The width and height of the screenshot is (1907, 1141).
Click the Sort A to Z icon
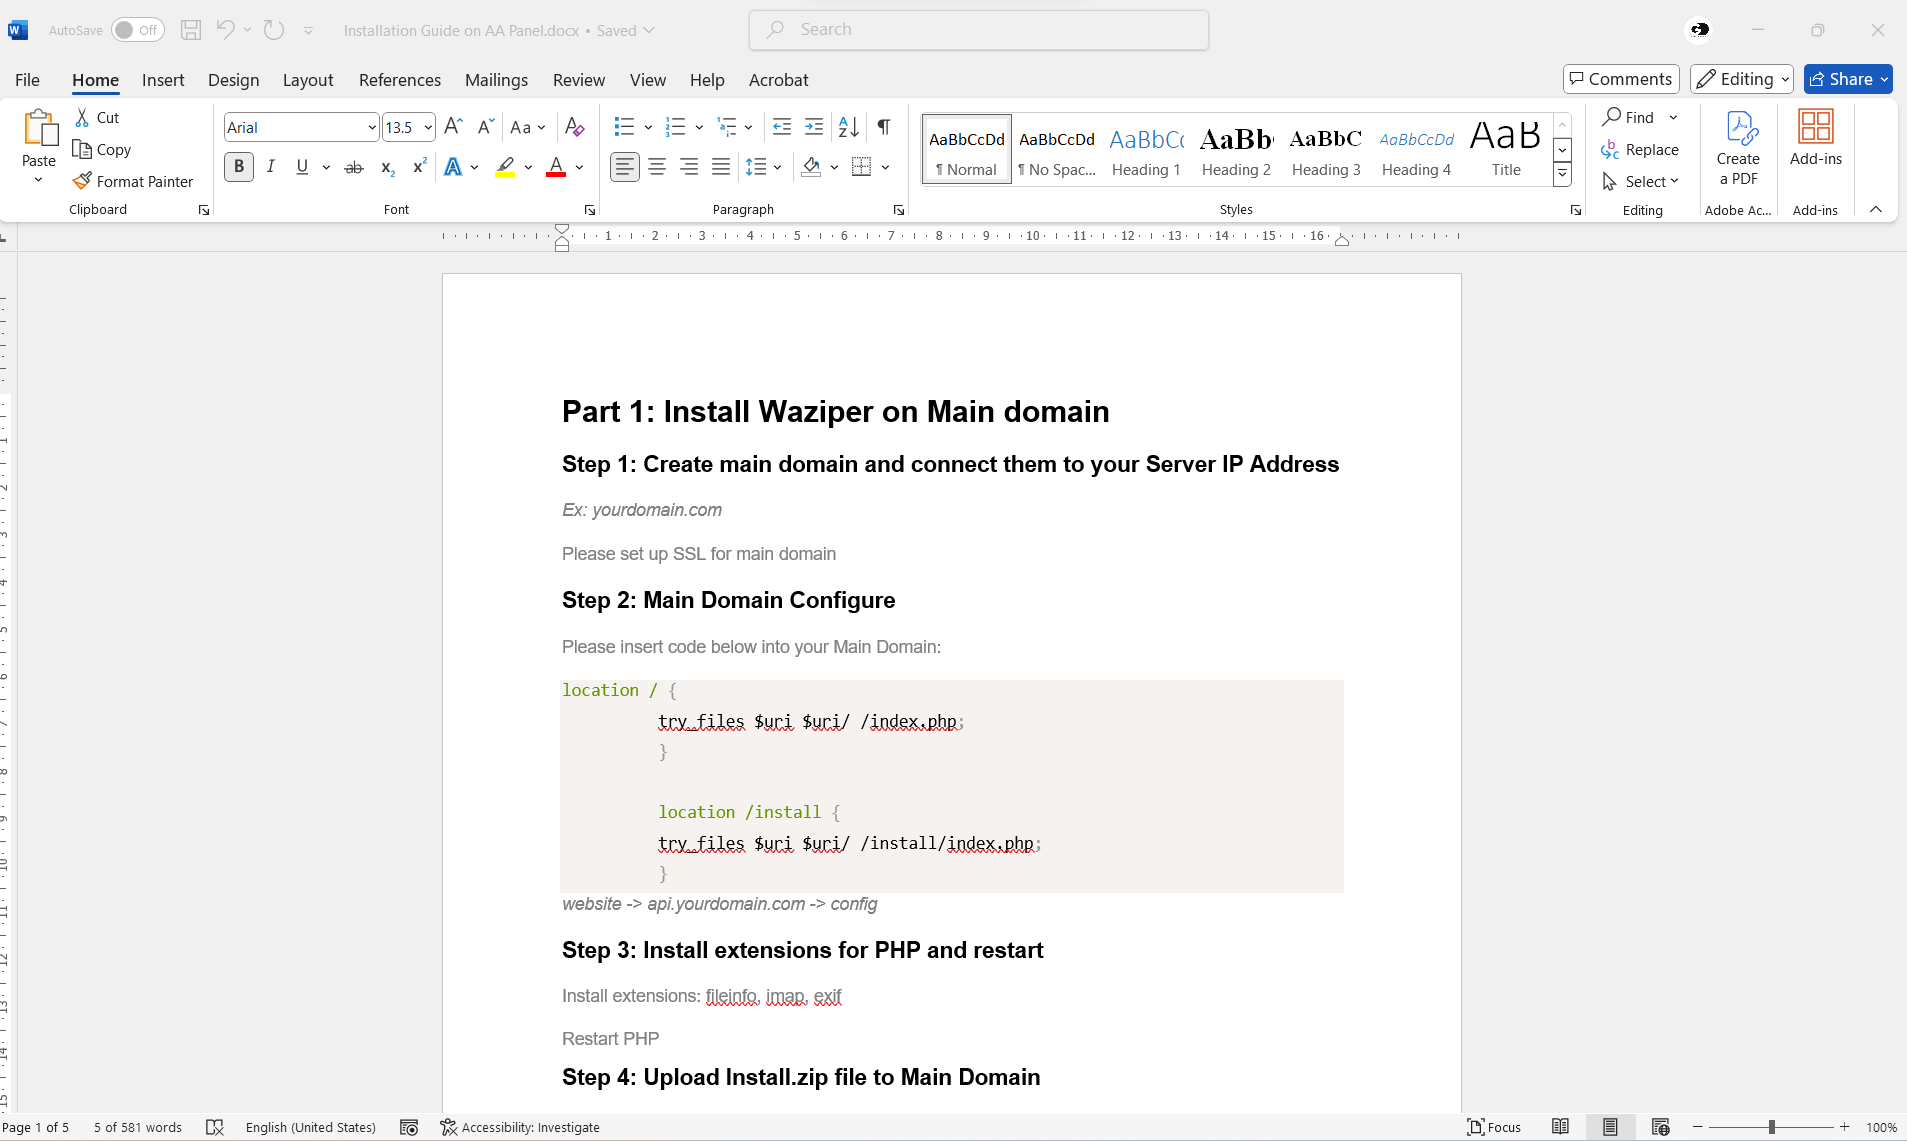pyautogui.click(x=848, y=127)
